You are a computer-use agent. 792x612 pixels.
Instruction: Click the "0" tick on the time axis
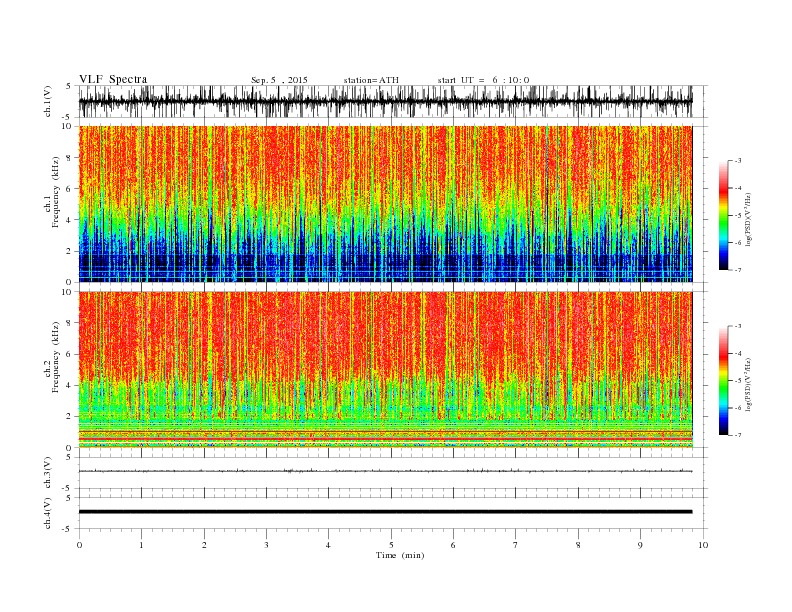(79, 545)
